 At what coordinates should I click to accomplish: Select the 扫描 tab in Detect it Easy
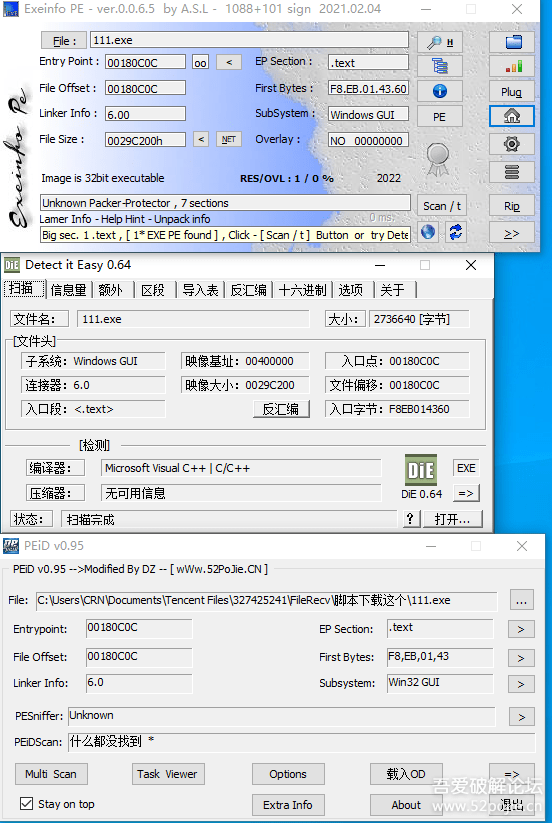point(24,289)
